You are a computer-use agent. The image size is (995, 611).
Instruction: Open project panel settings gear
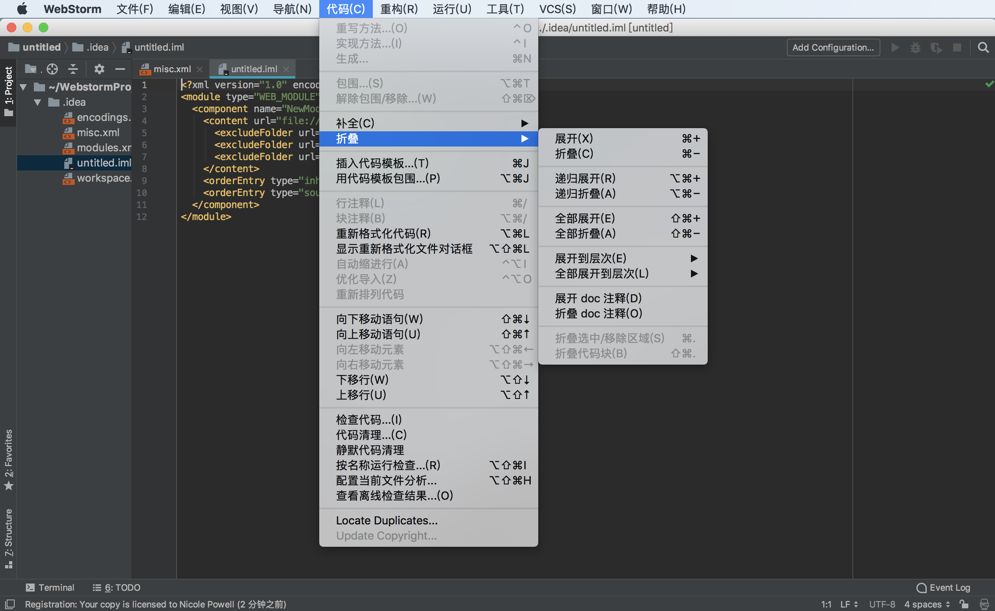(x=99, y=69)
